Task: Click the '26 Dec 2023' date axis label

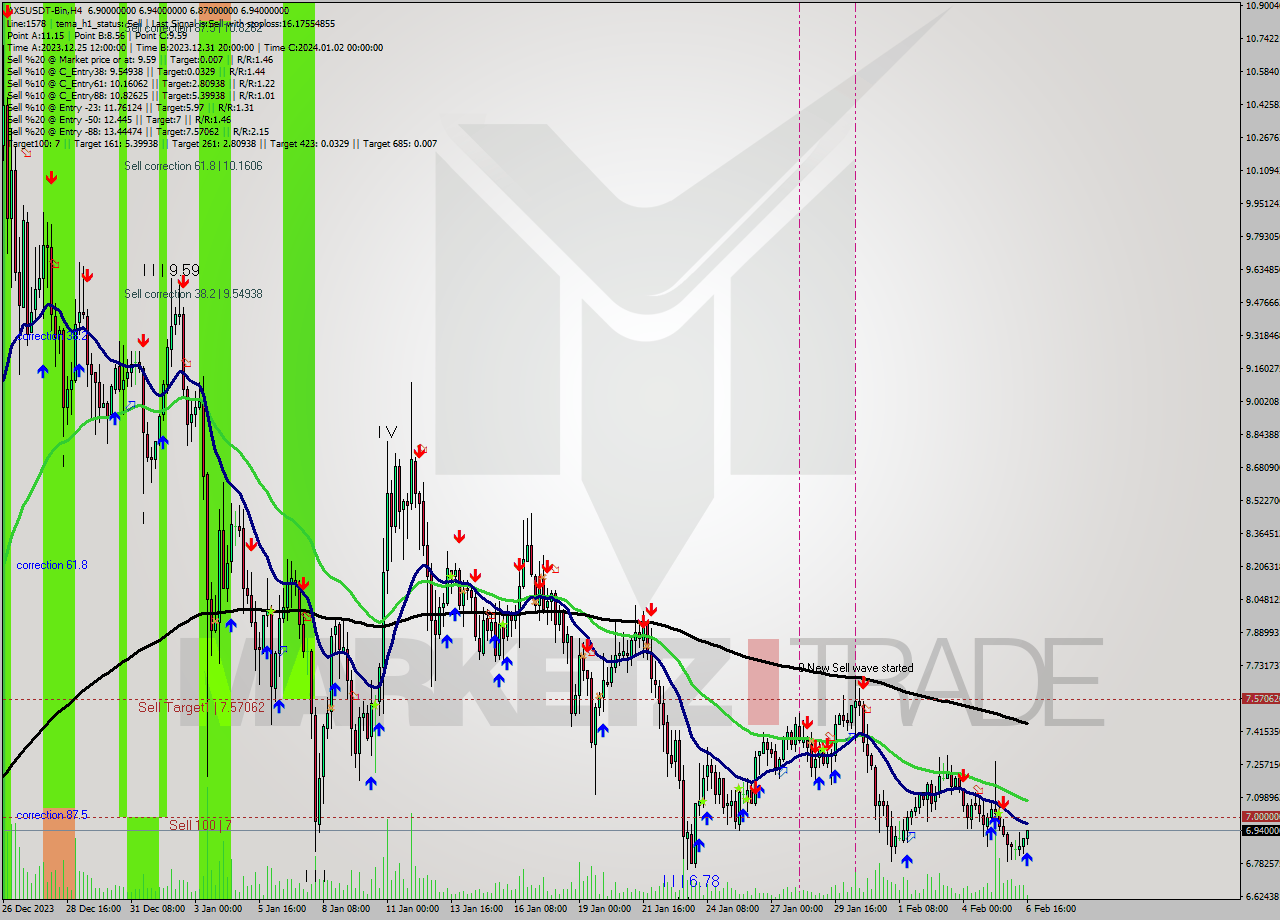Action: pos(30,909)
